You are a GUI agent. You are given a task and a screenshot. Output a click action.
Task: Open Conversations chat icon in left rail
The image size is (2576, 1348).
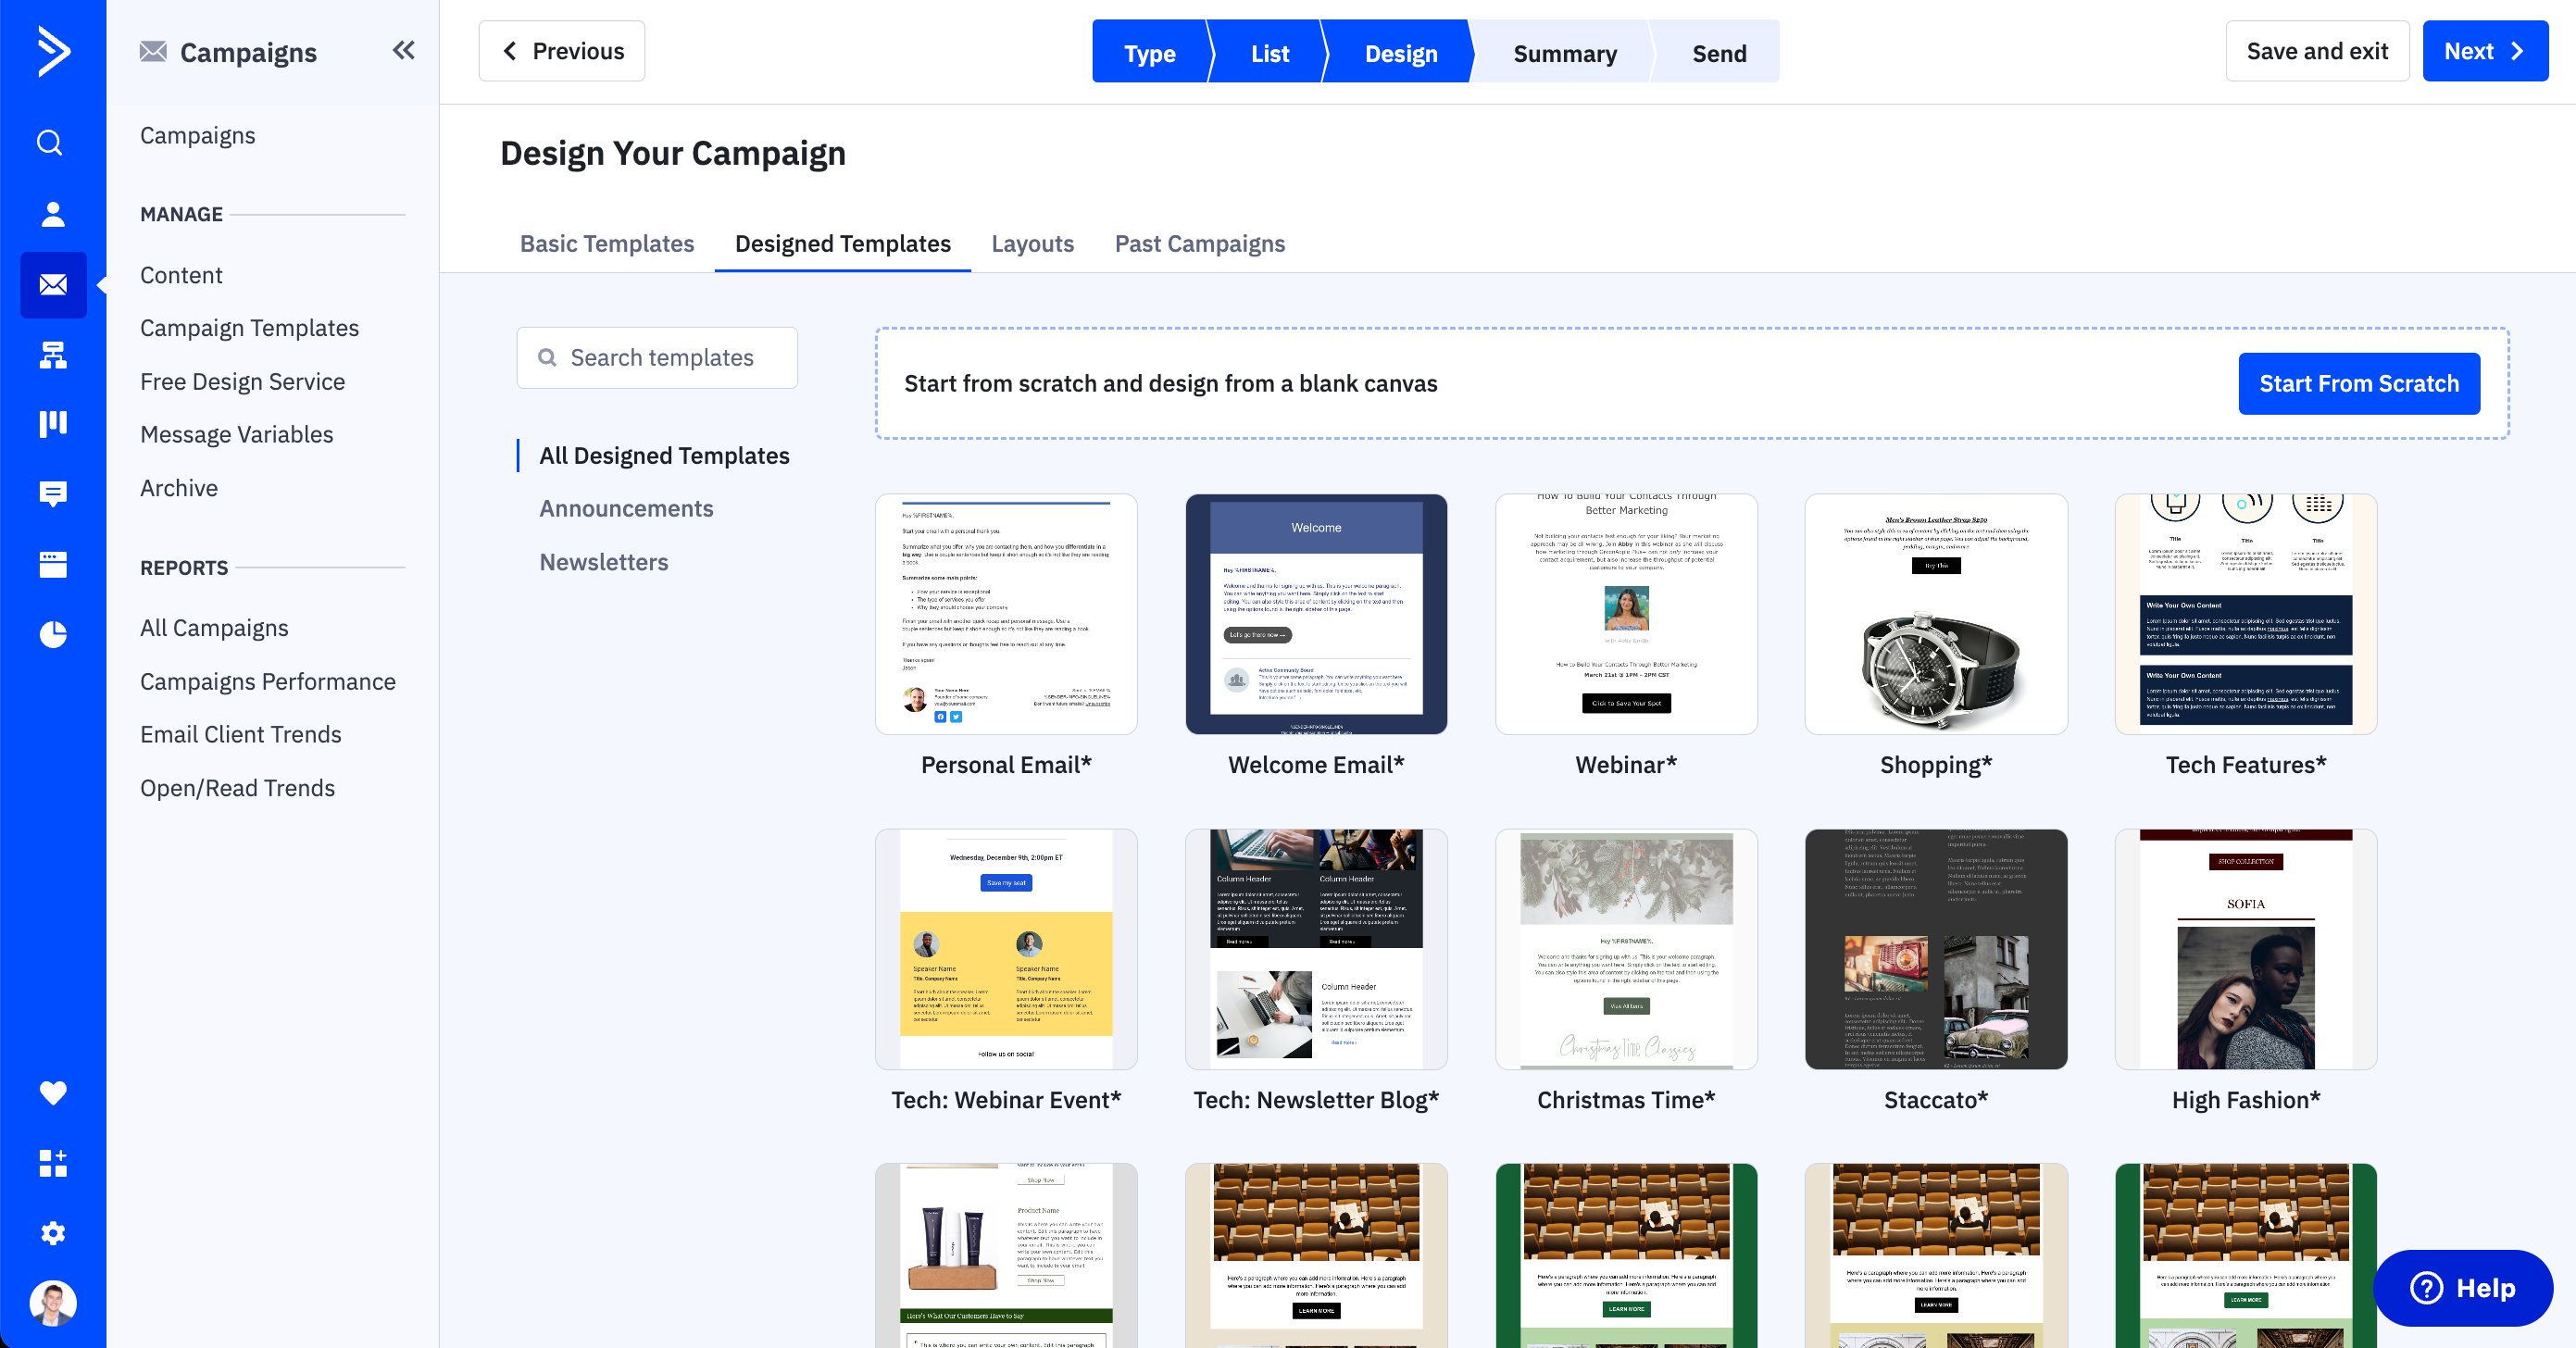[52, 494]
